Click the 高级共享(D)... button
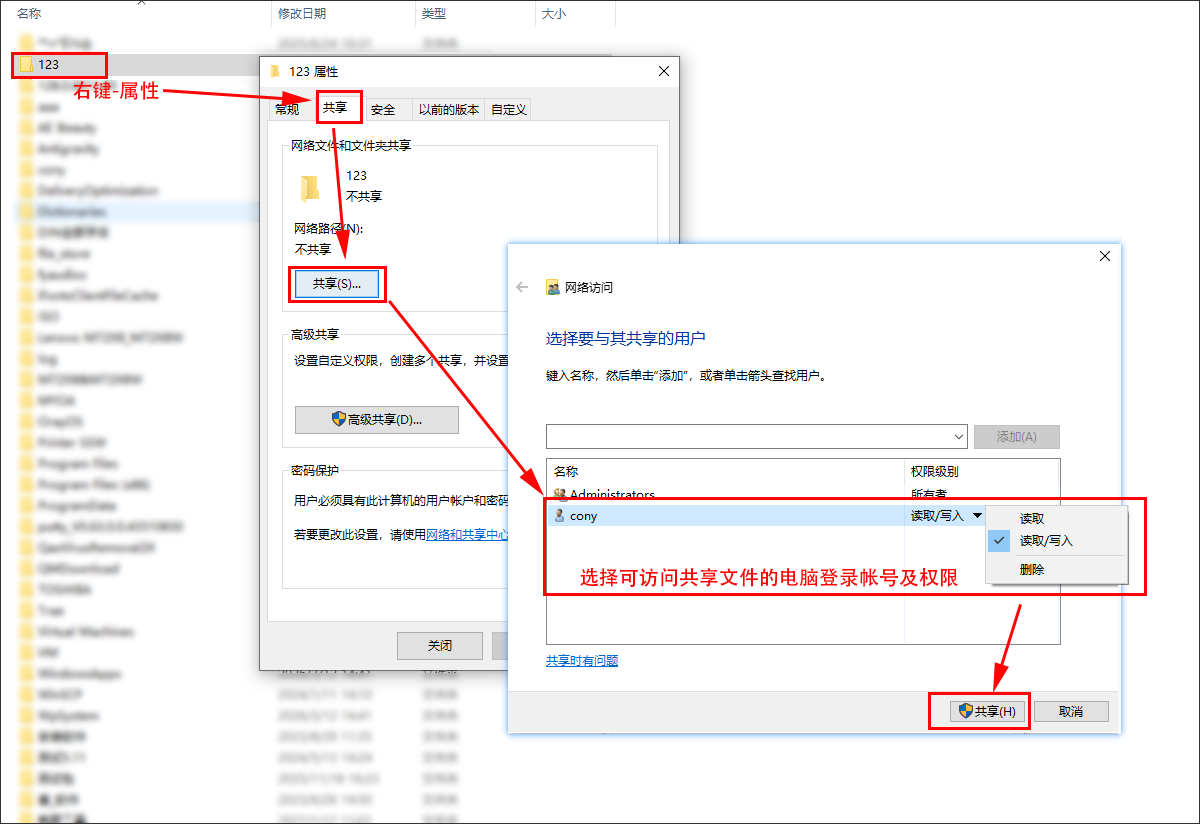The width and height of the screenshot is (1200, 824). tap(377, 420)
